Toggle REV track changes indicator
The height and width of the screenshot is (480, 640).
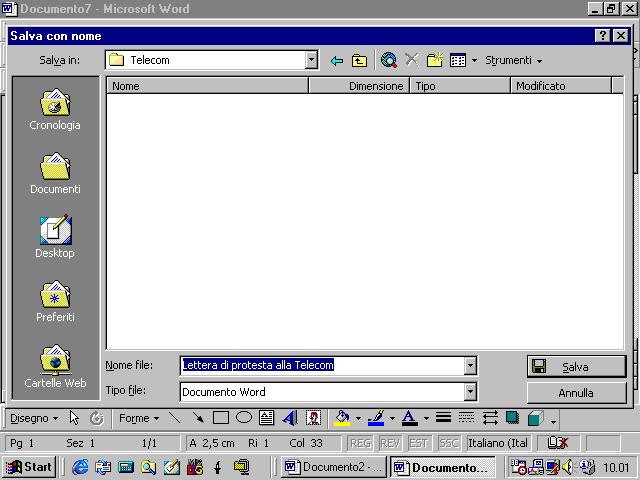[390, 443]
